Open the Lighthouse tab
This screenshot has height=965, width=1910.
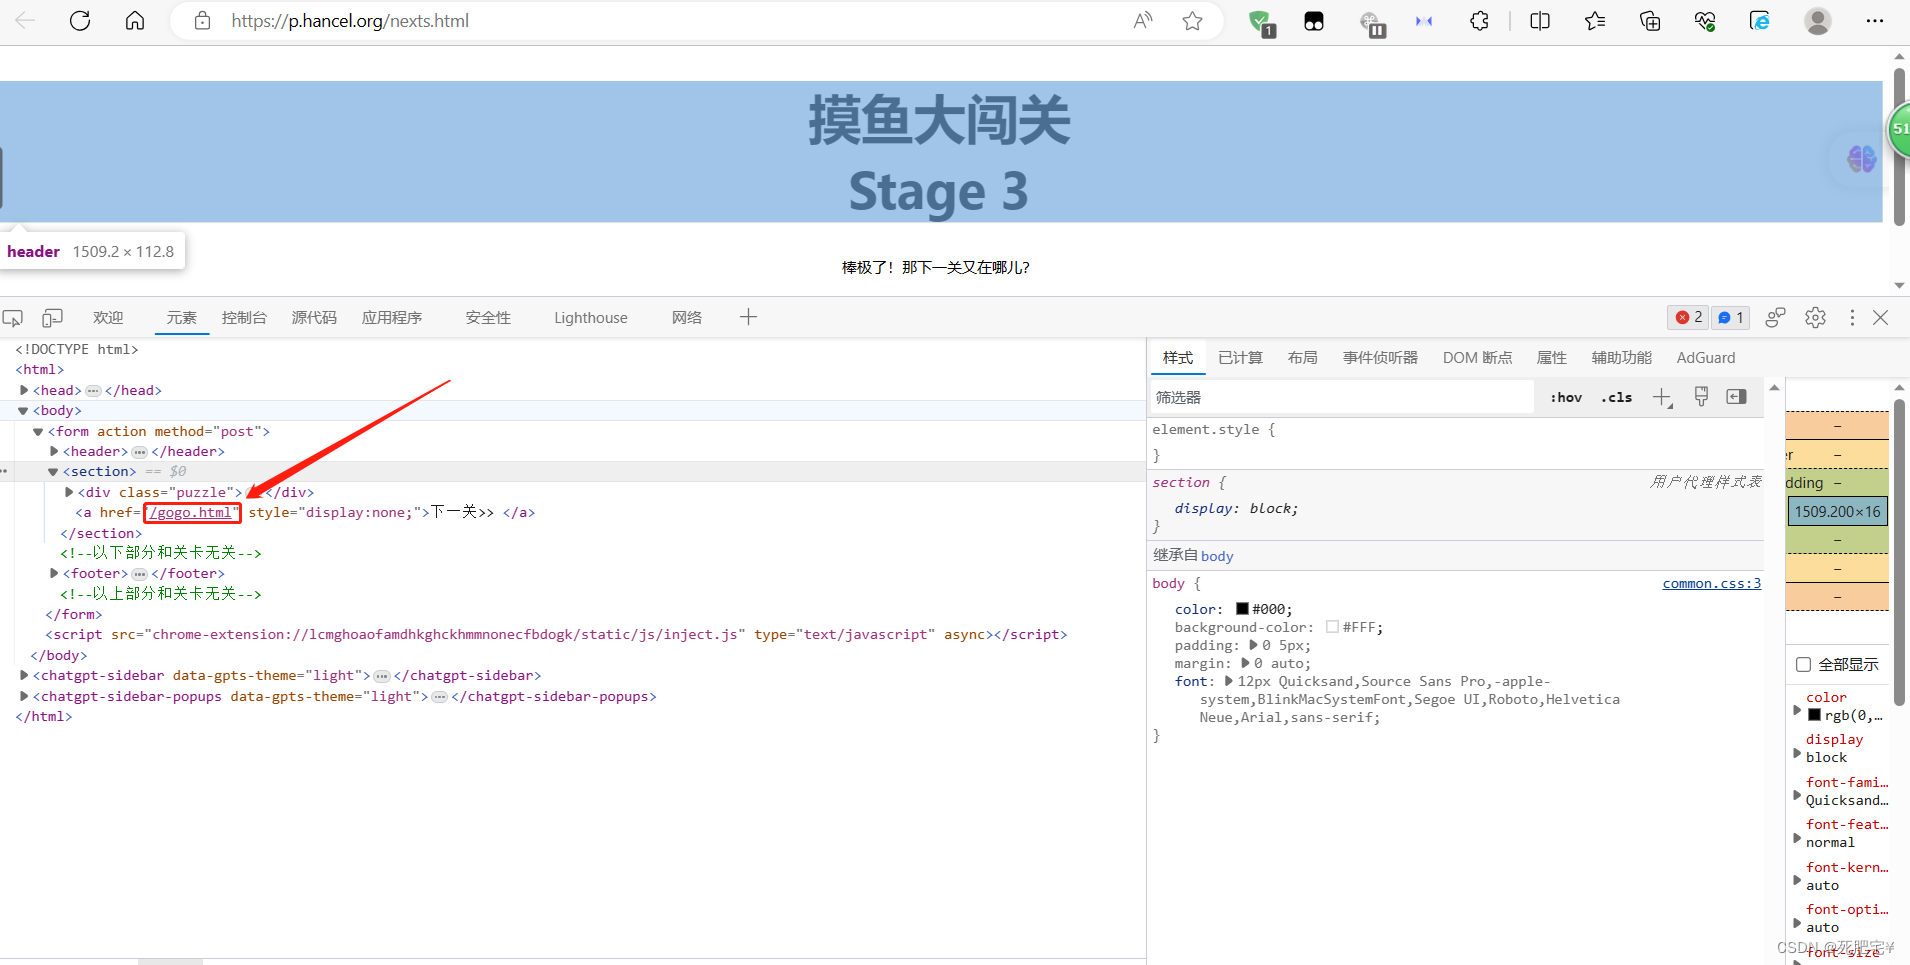591,318
